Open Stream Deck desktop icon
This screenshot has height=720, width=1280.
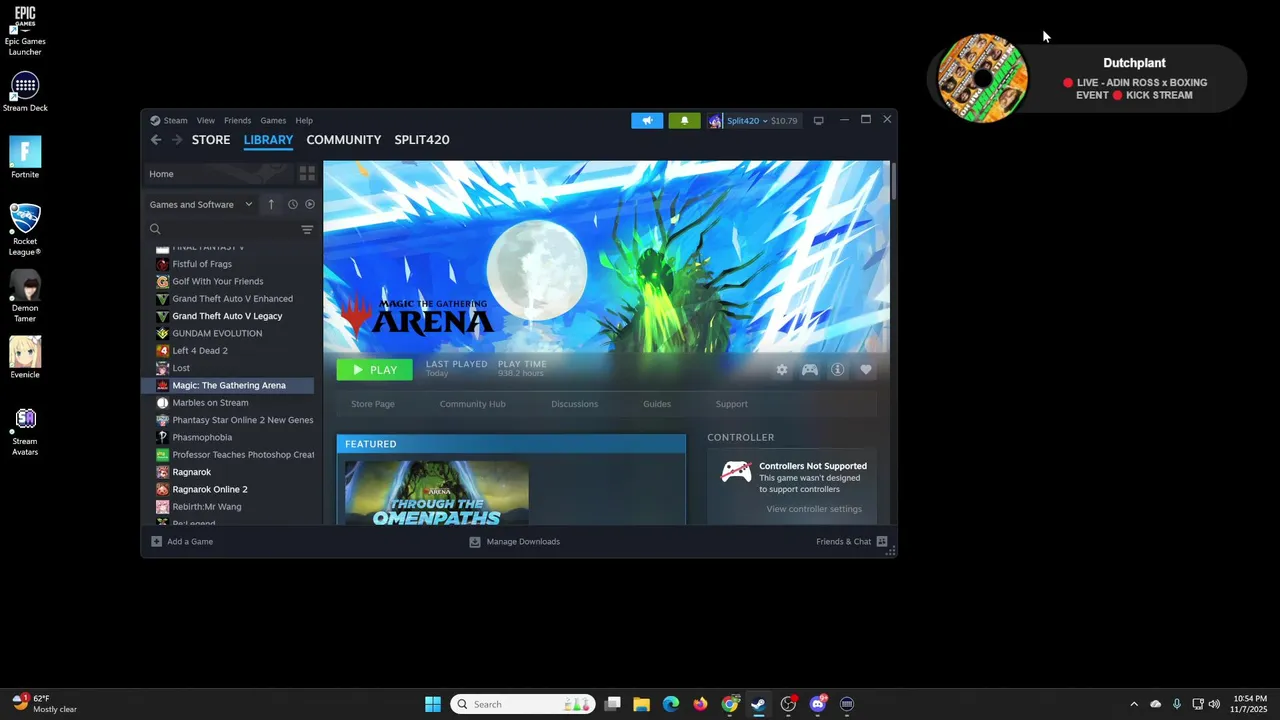pos(25,91)
